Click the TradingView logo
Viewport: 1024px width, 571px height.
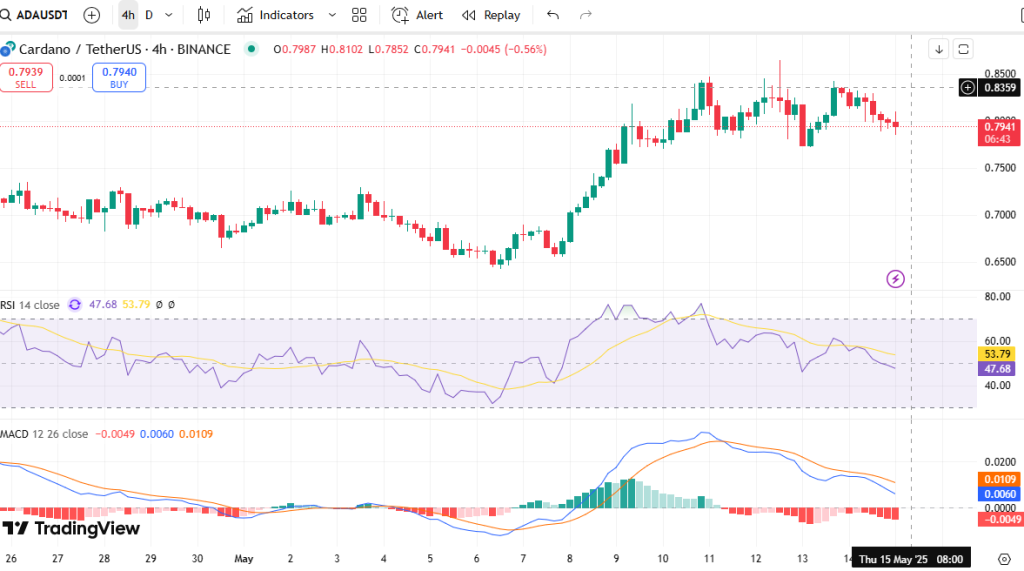click(71, 528)
